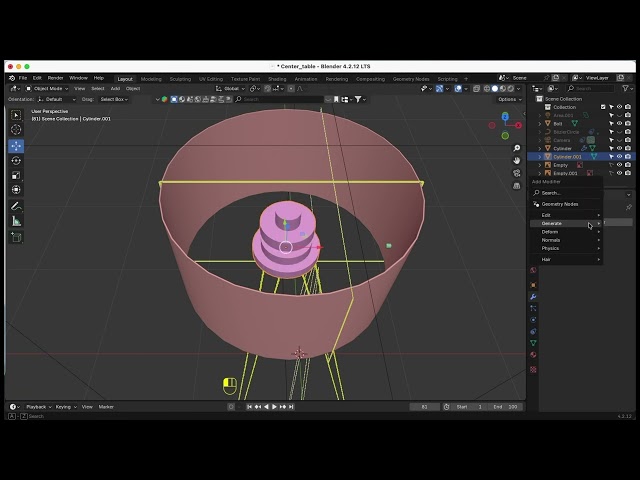
Task: Open Object Mode dropdown
Action: pos(47,89)
